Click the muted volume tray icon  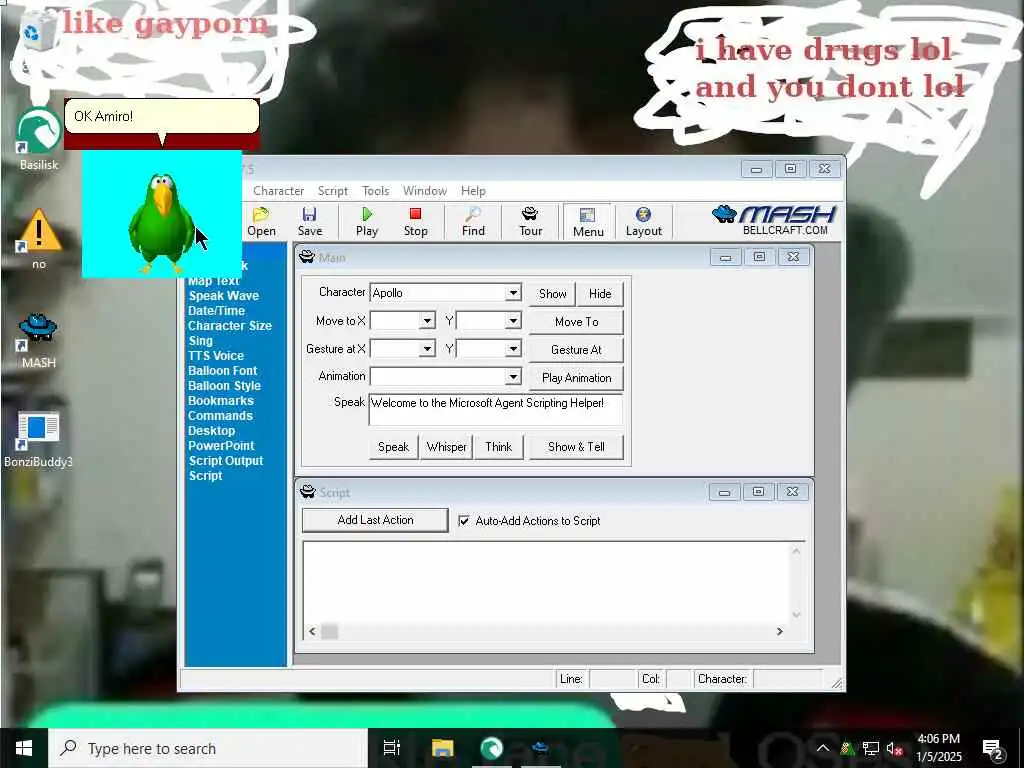tap(894, 748)
